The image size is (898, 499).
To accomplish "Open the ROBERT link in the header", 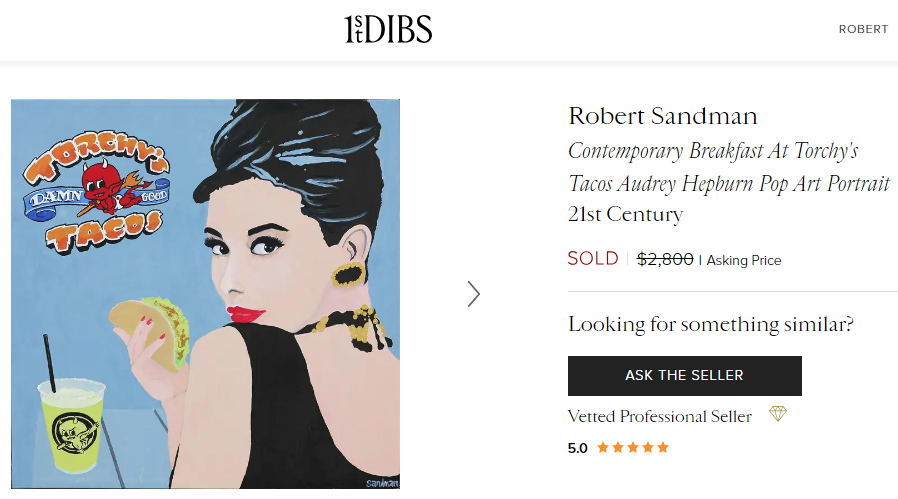I will point(863,29).
